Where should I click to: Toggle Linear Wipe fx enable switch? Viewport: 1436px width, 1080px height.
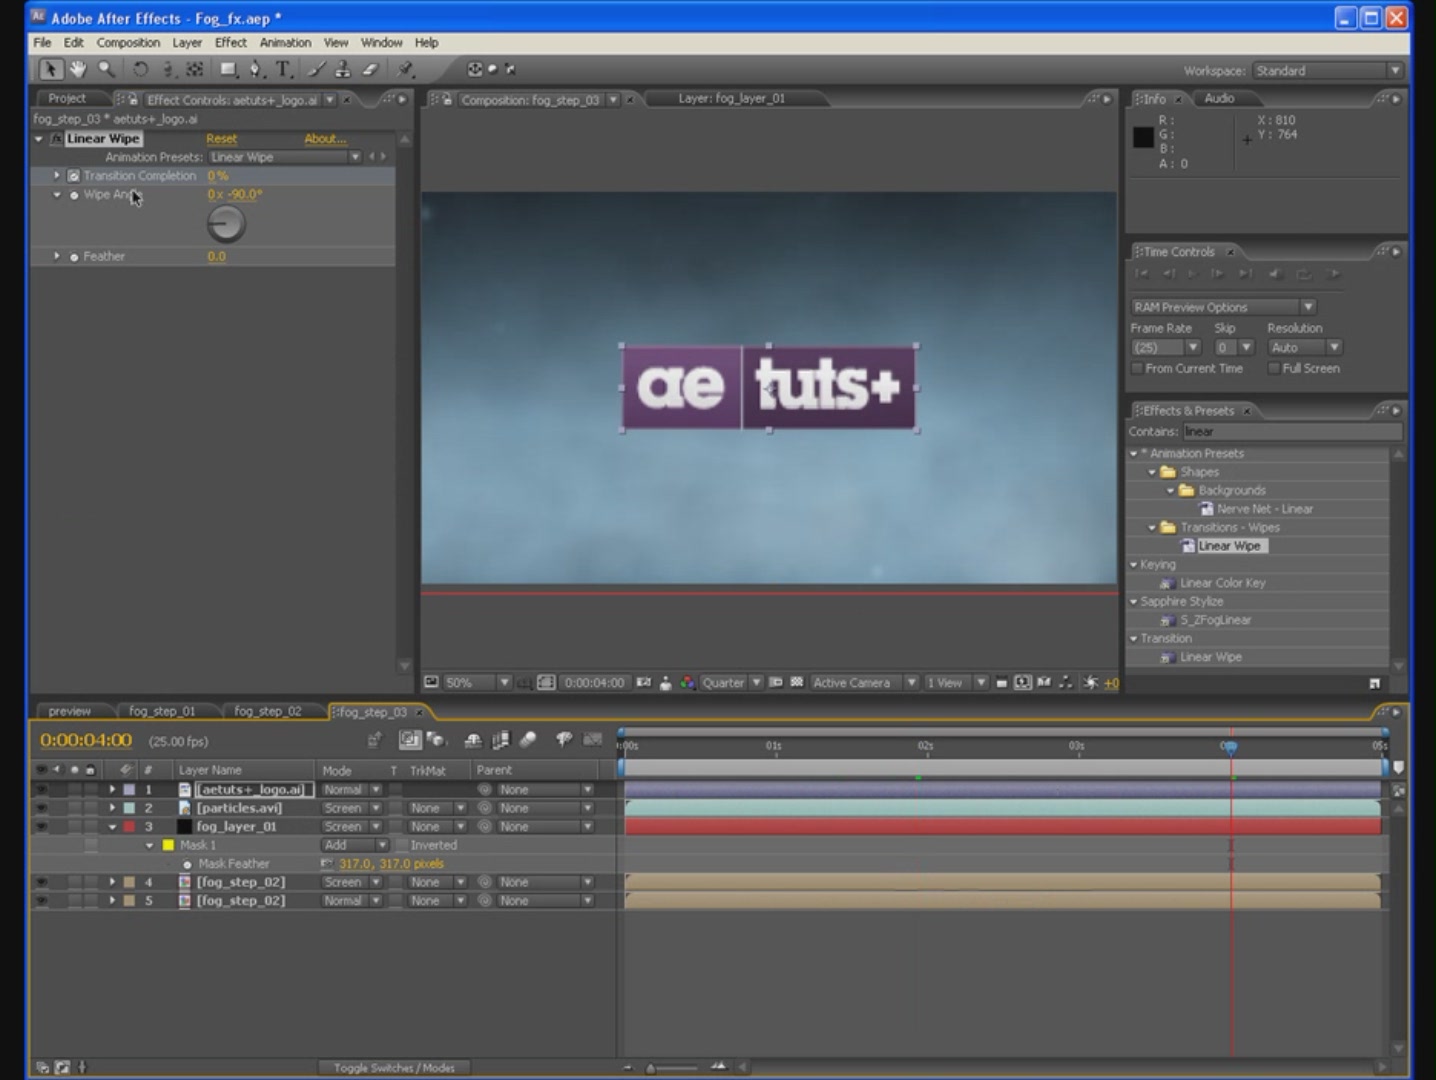point(57,139)
